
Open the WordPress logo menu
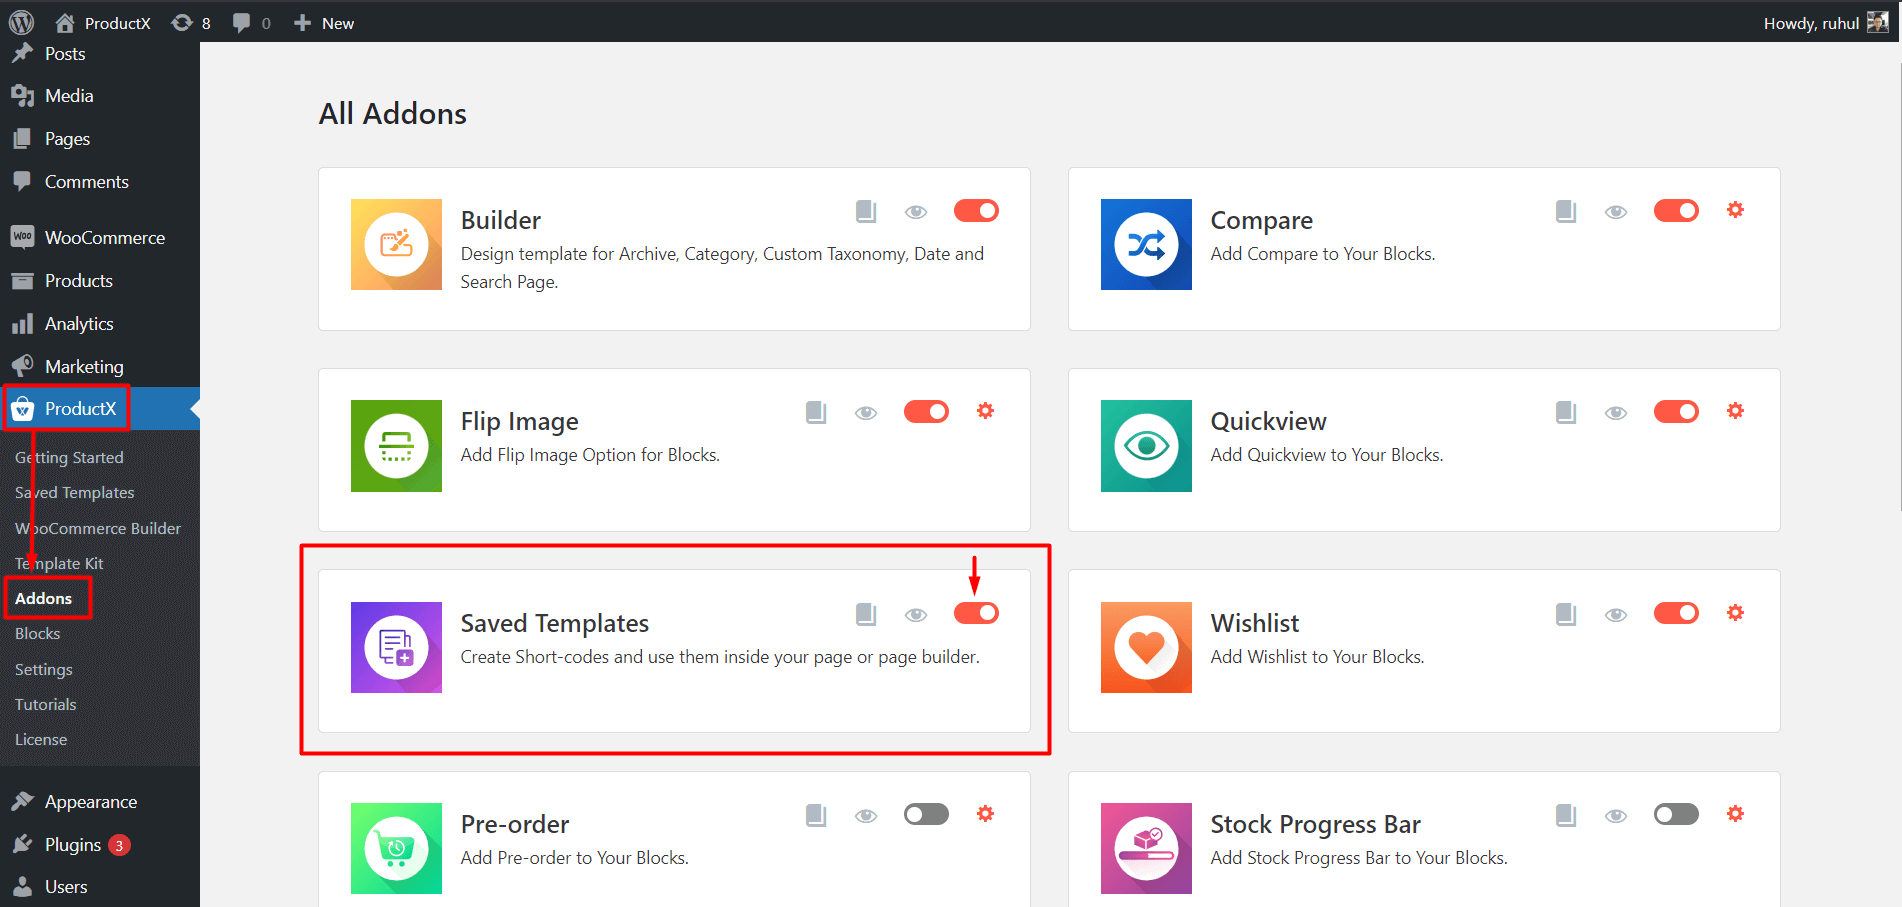[21, 22]
